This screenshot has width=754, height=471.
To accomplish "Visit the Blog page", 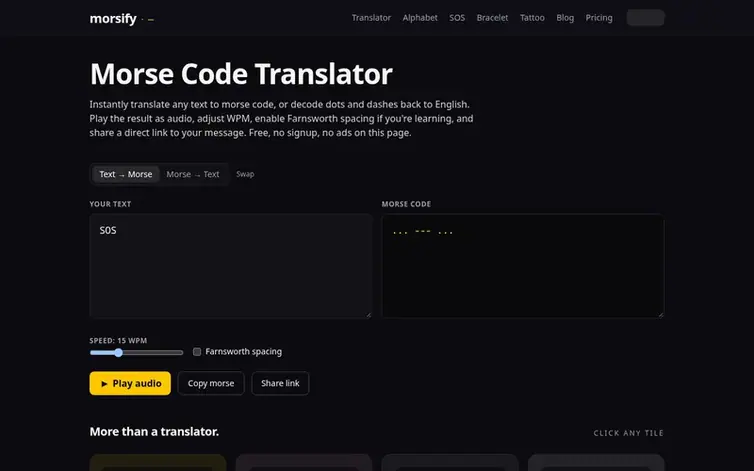I will (565, 18).
